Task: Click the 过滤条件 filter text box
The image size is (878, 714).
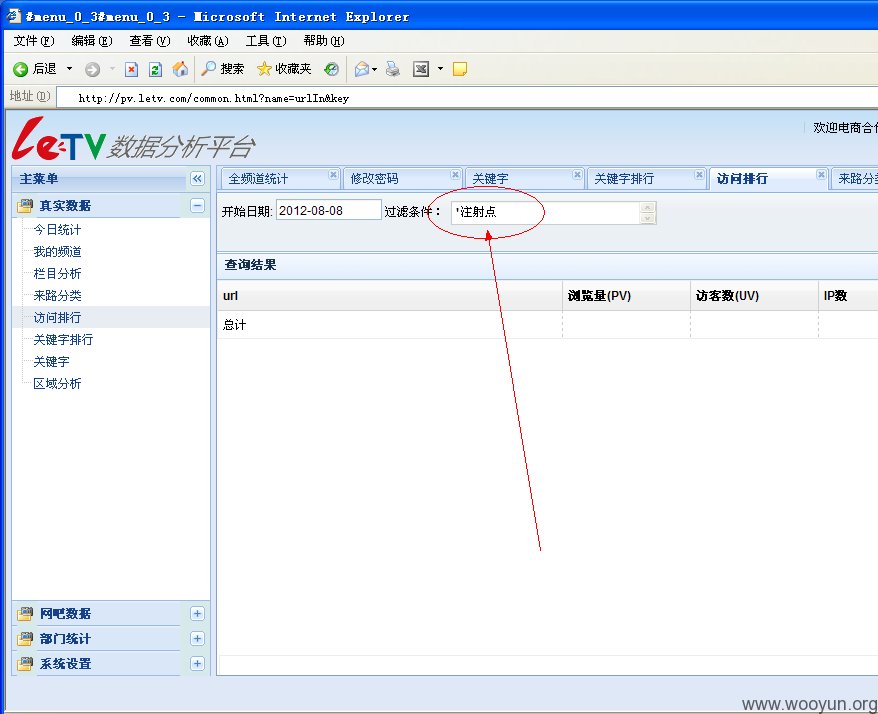Action: [x=545, y=213]
